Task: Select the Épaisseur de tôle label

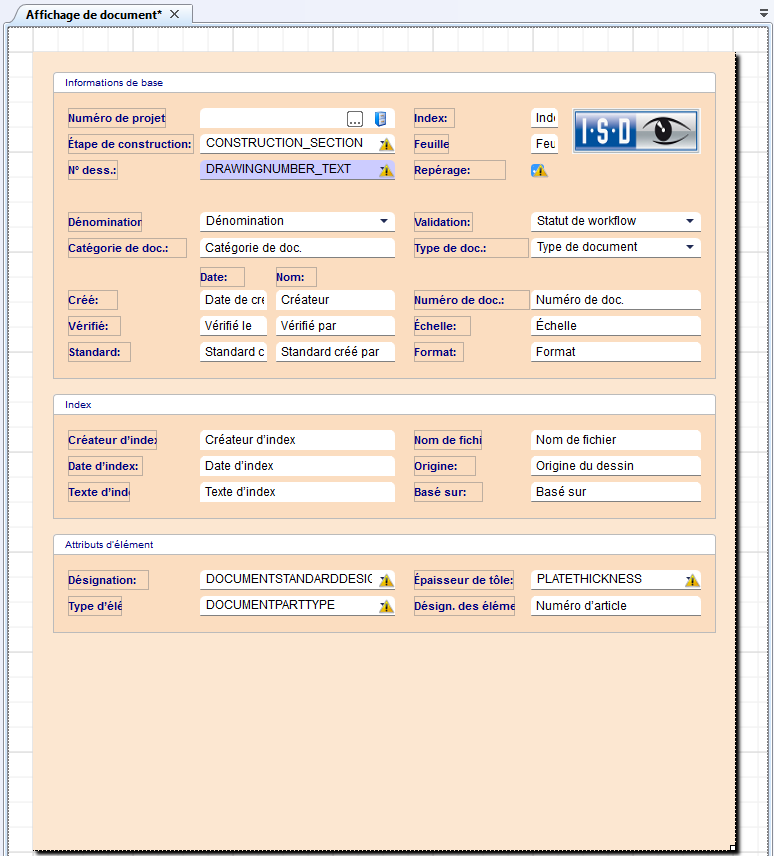Action: (x=464, y=580)
